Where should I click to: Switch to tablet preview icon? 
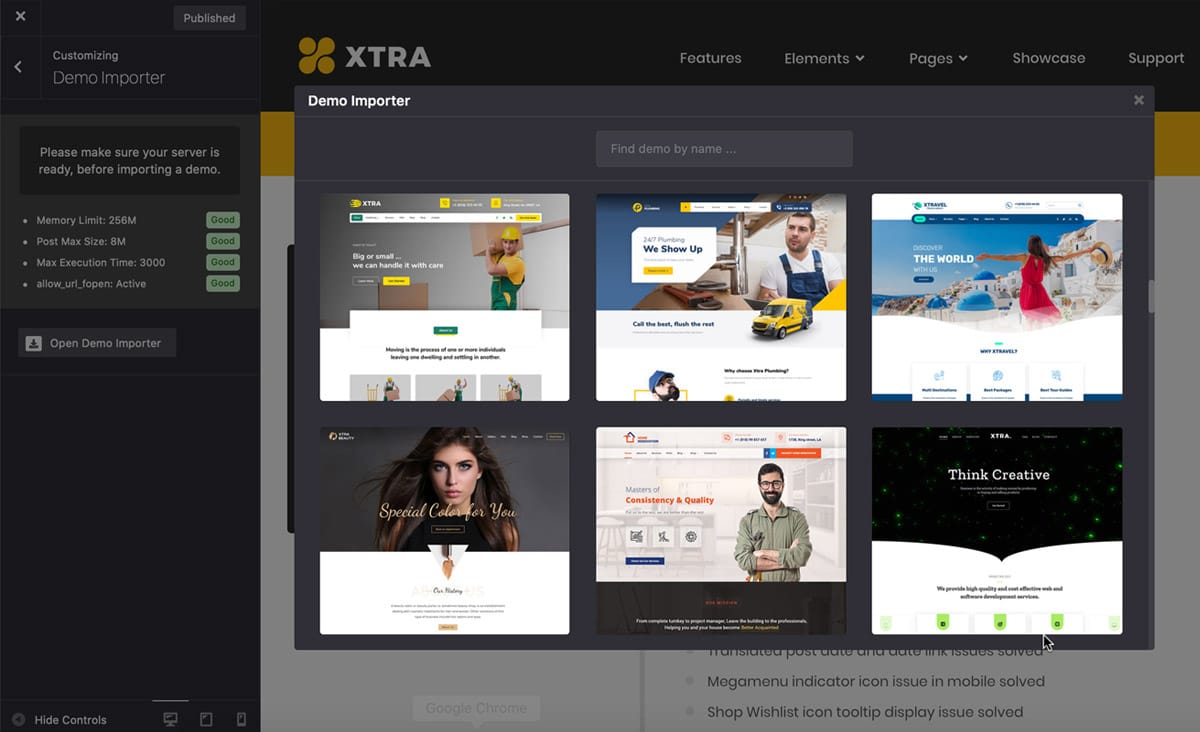206,719
